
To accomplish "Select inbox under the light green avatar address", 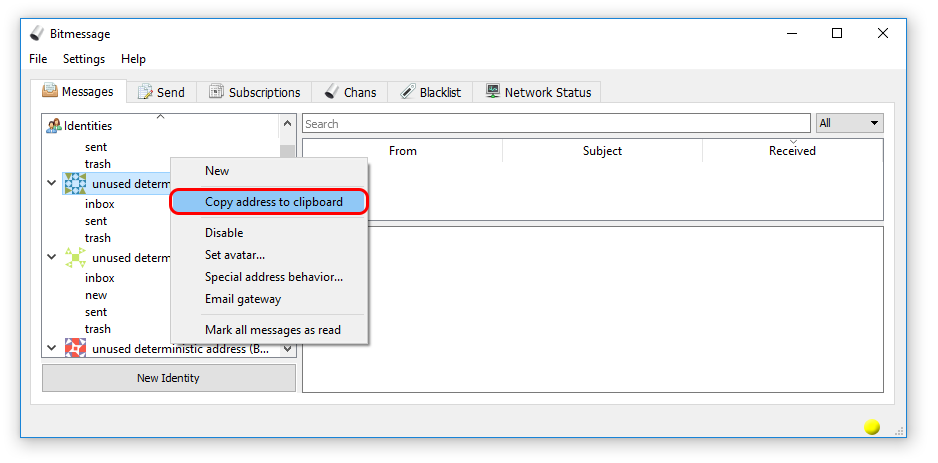I will [x=100, y=278].
